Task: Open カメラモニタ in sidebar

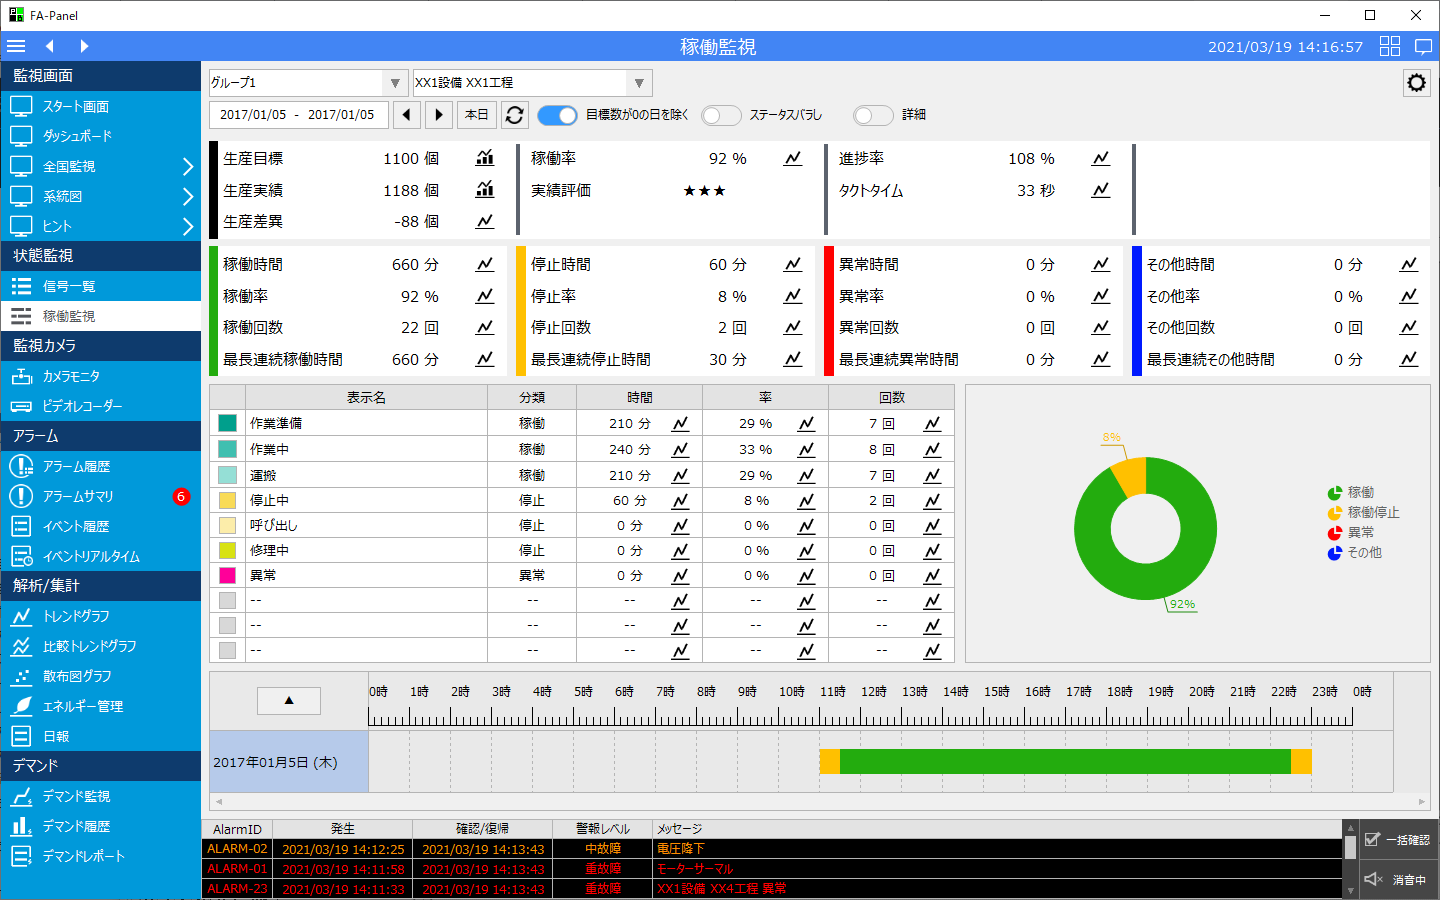Action: coord(100,376)
